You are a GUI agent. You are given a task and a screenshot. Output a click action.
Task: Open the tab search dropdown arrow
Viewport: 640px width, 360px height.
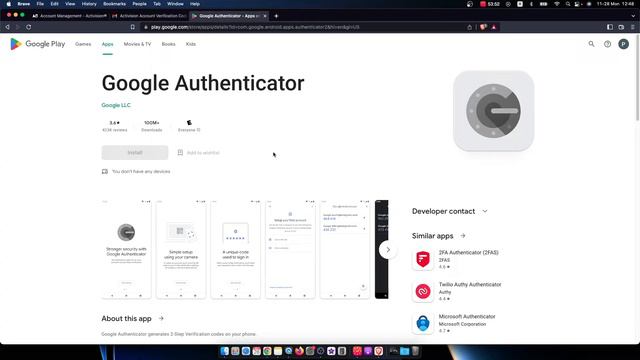(633, 16)
